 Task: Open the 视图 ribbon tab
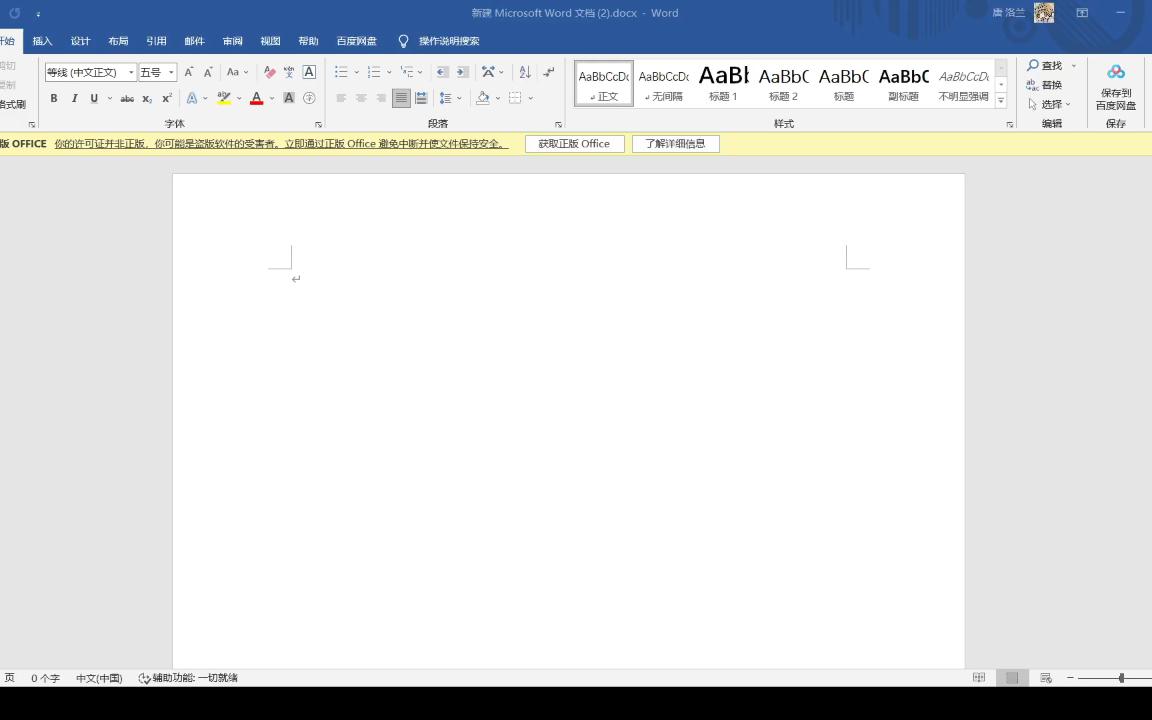tap(270, 41)
